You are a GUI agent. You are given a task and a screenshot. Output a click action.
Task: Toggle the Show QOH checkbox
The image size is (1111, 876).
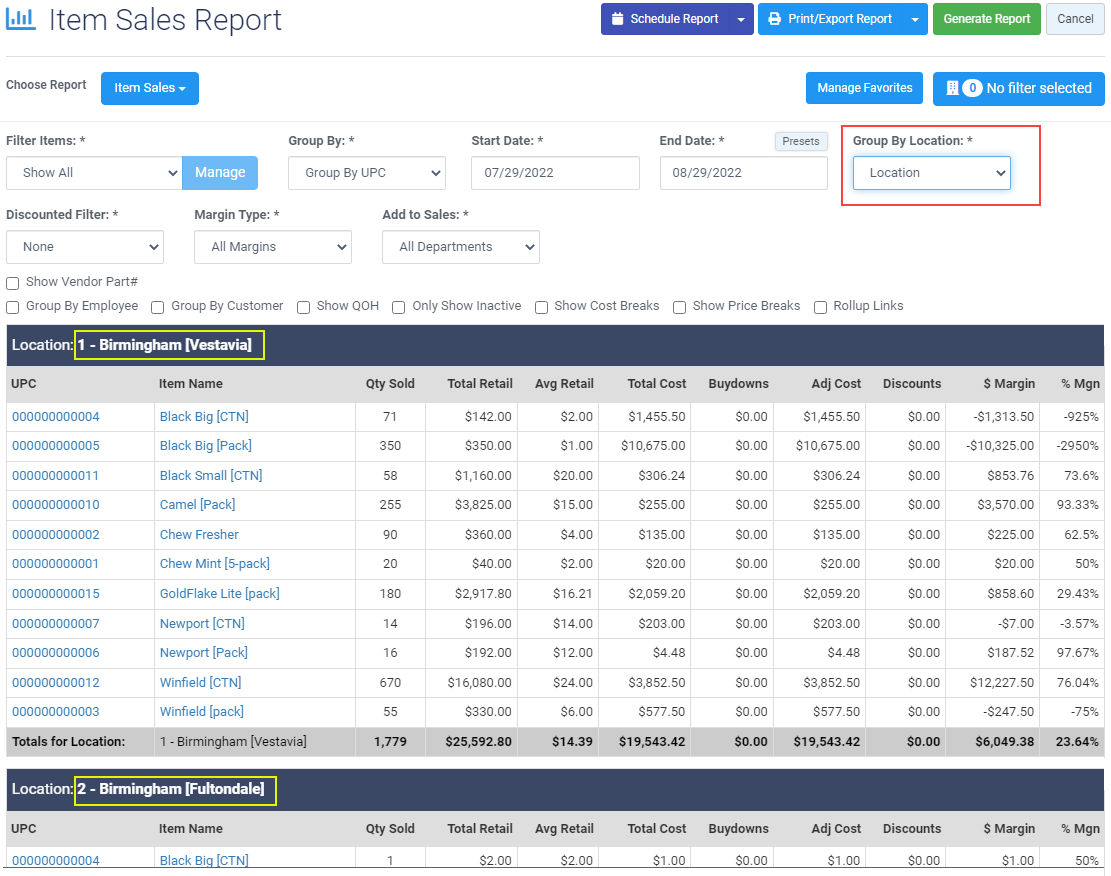303,308
